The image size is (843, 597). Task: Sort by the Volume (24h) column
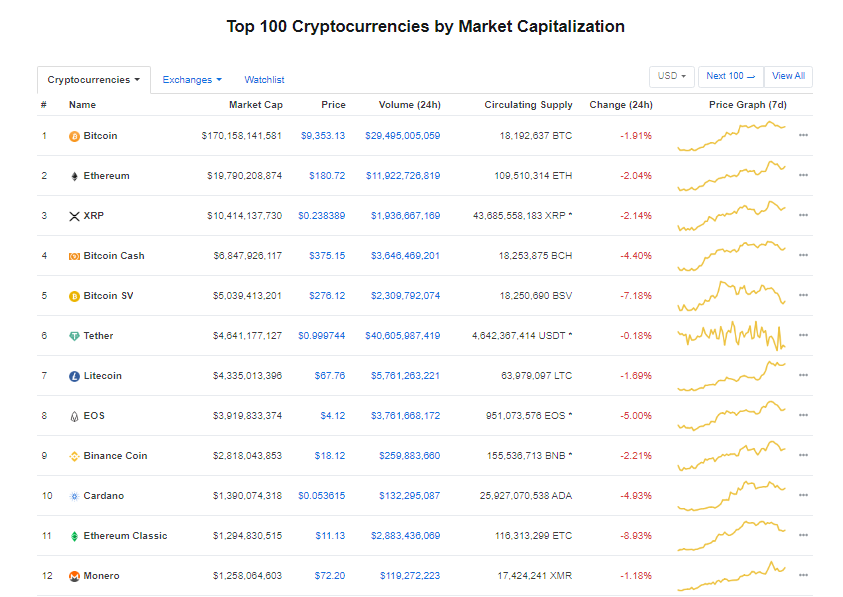(409, 105)
